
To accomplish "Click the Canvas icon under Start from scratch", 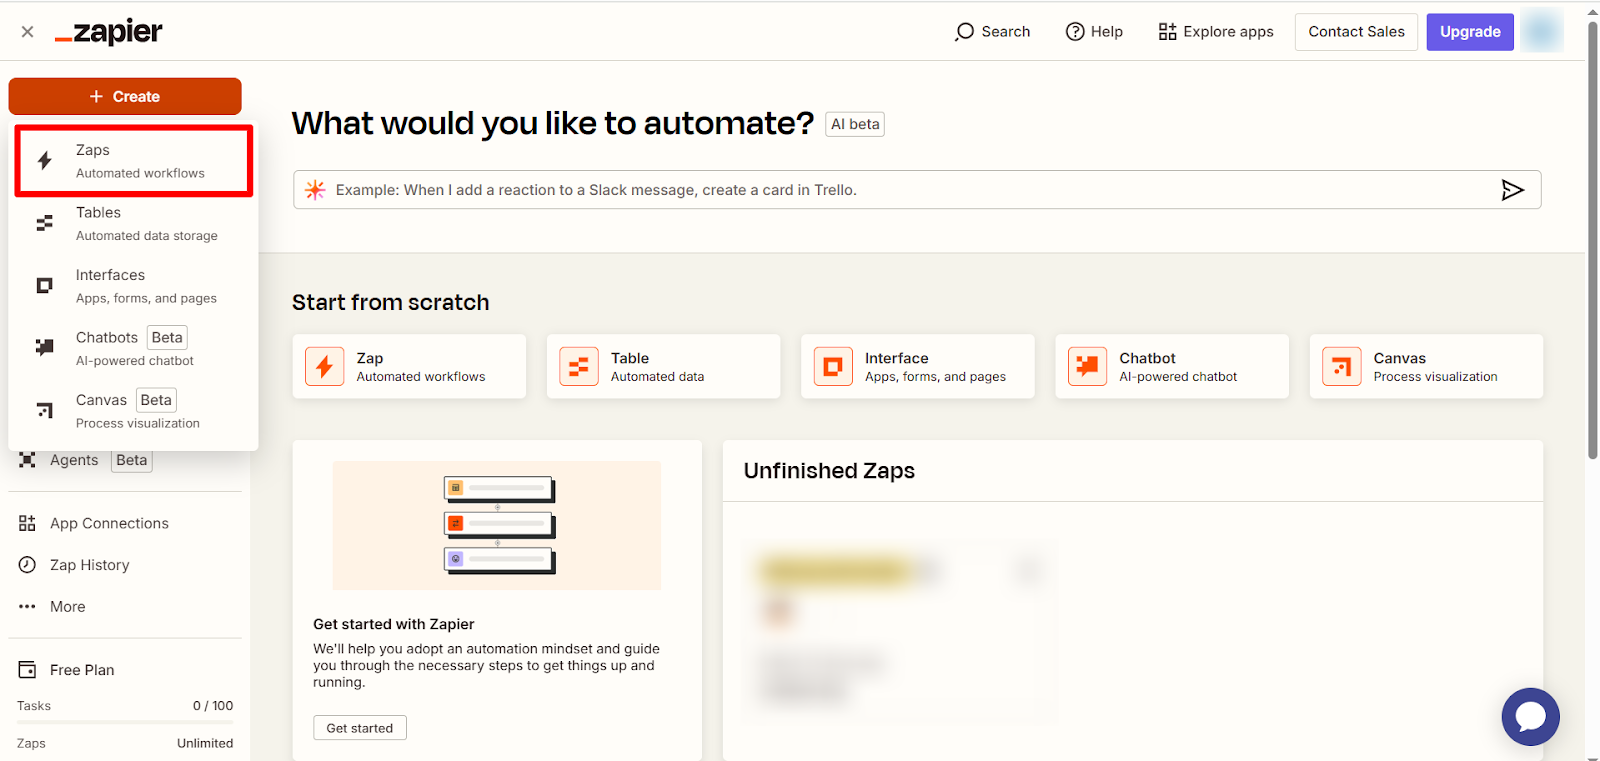I will (x=1341, y=367).
